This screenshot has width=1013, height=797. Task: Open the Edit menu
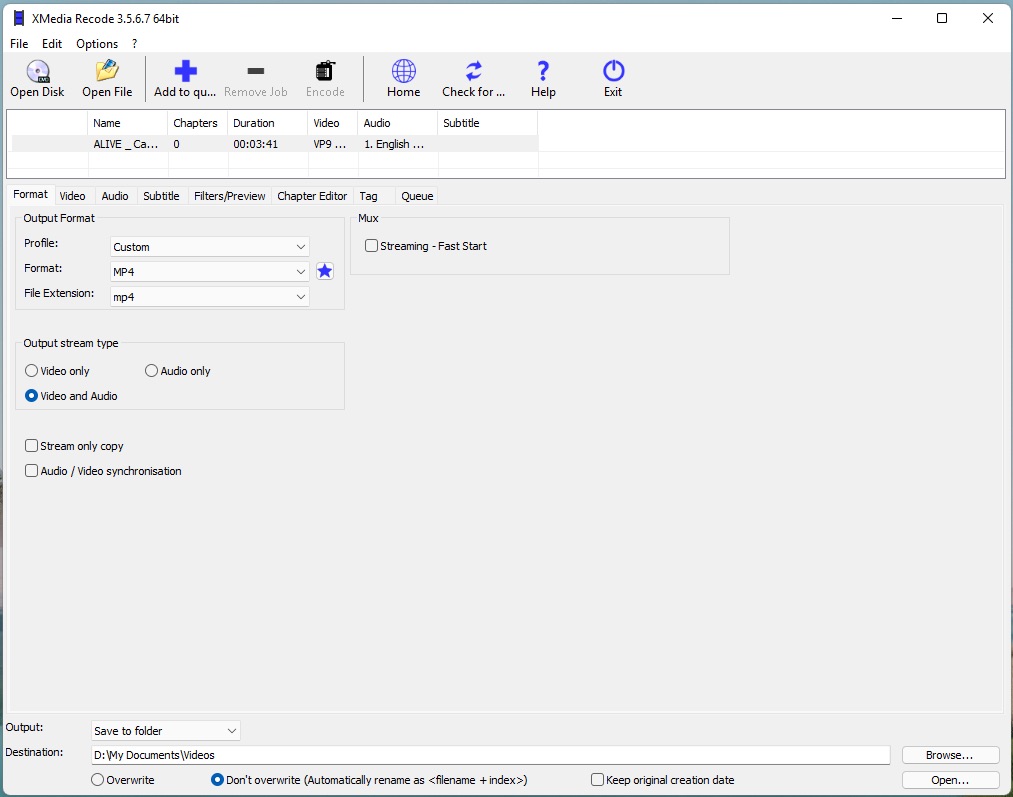[x=52, y=43]
